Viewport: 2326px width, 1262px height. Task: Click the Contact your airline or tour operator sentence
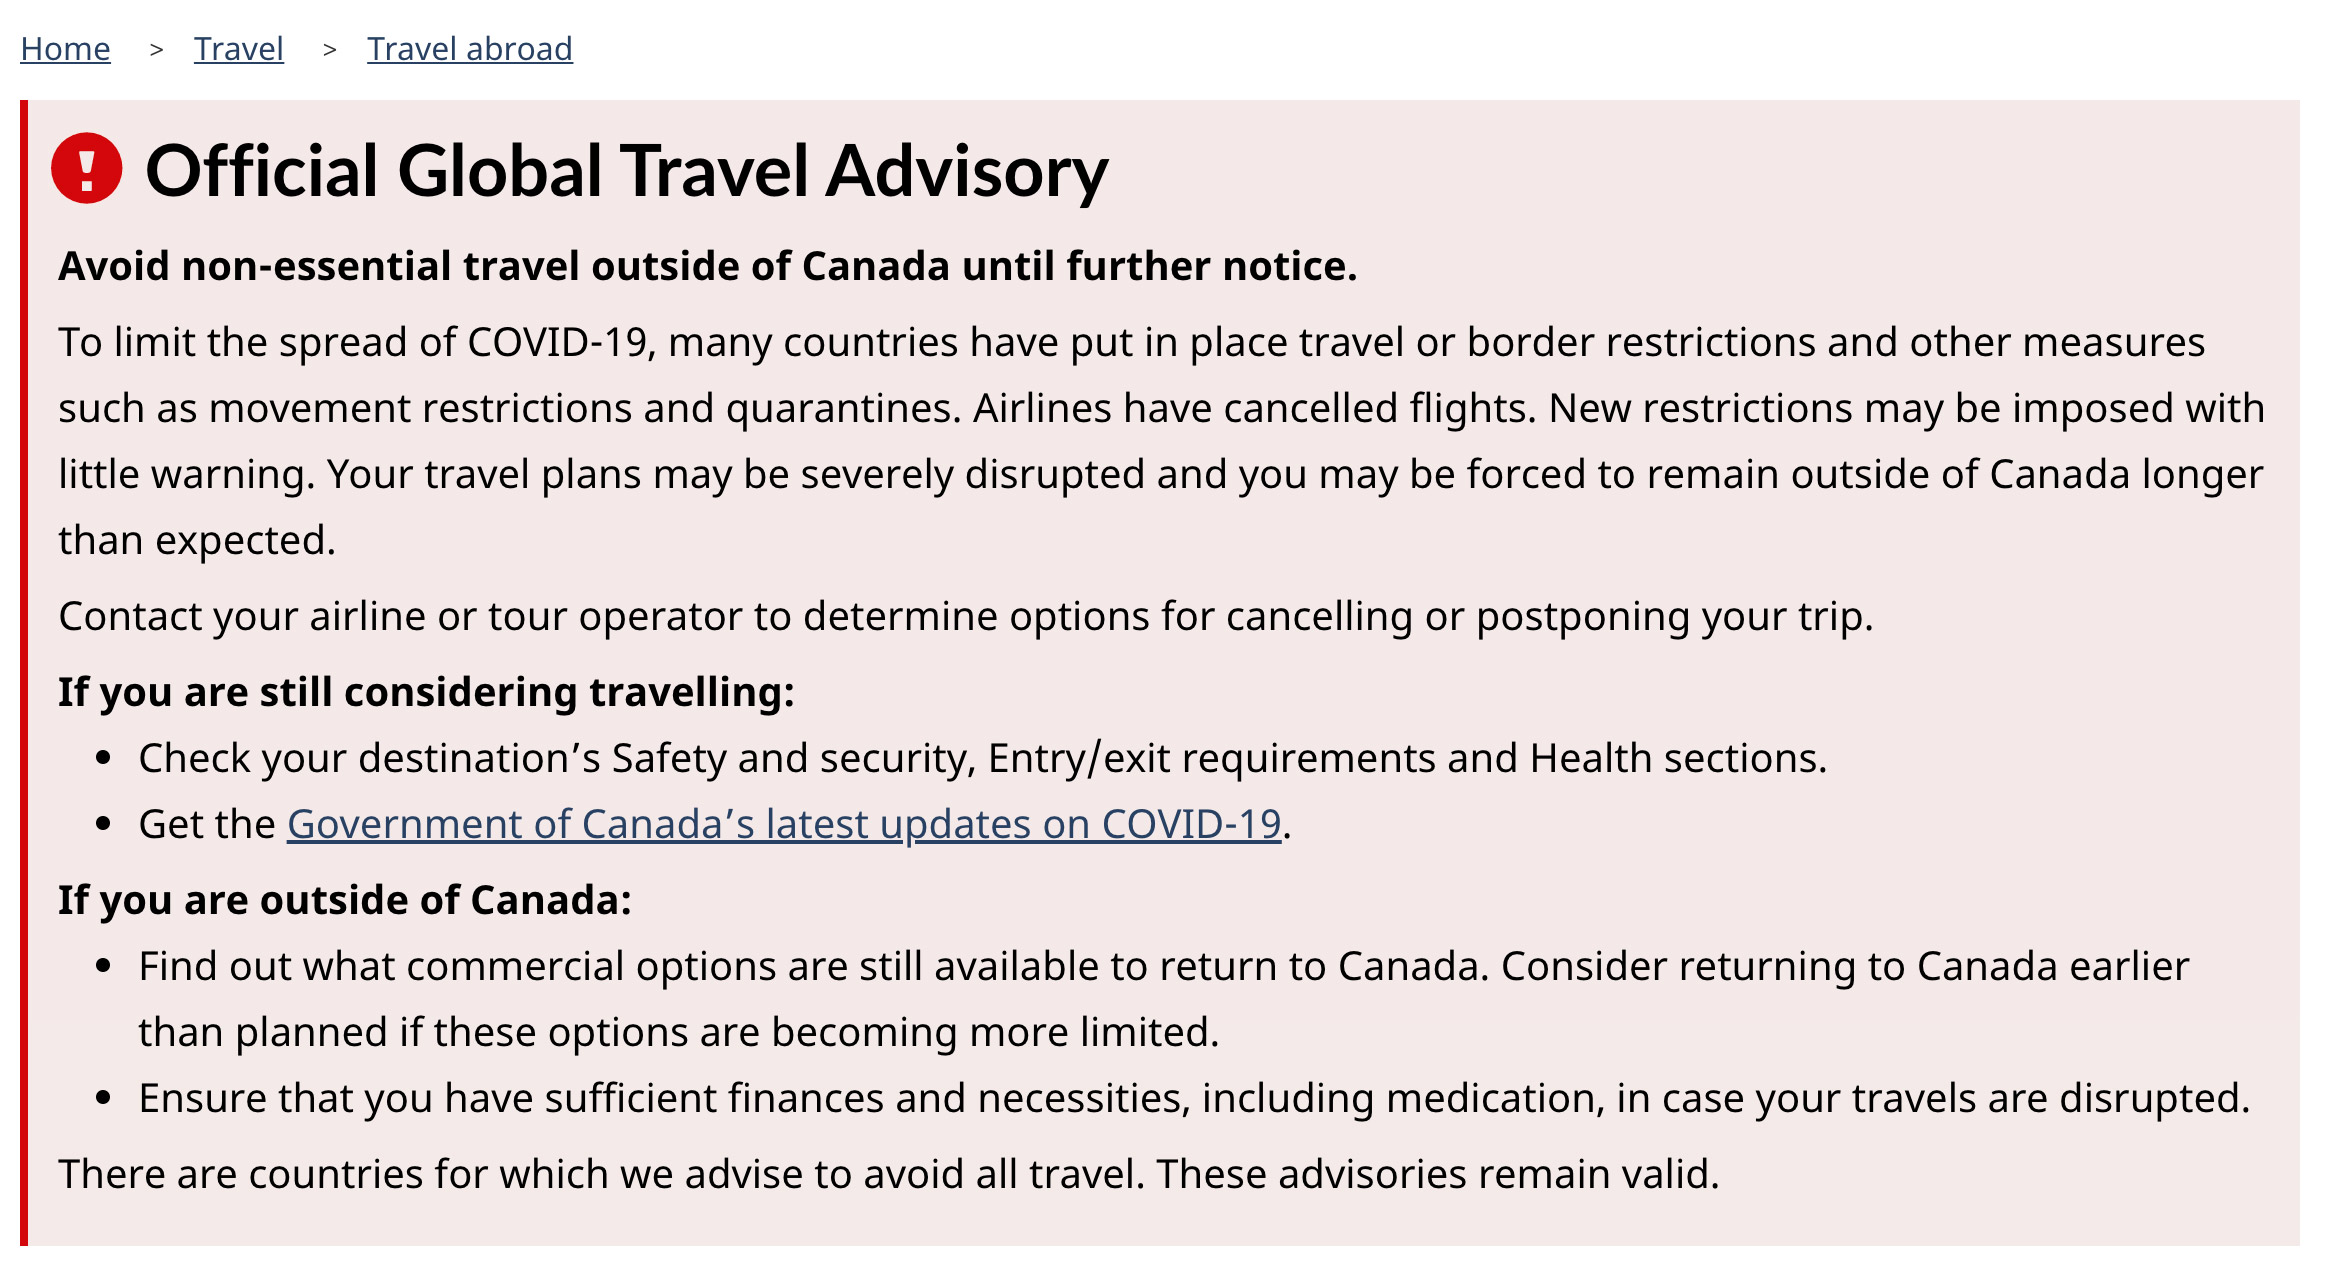tap(966, 616)
